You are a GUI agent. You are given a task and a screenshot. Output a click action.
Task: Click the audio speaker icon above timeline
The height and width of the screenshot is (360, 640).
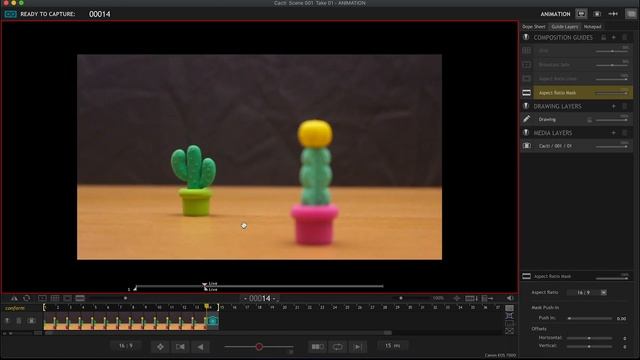pos(510,298)
